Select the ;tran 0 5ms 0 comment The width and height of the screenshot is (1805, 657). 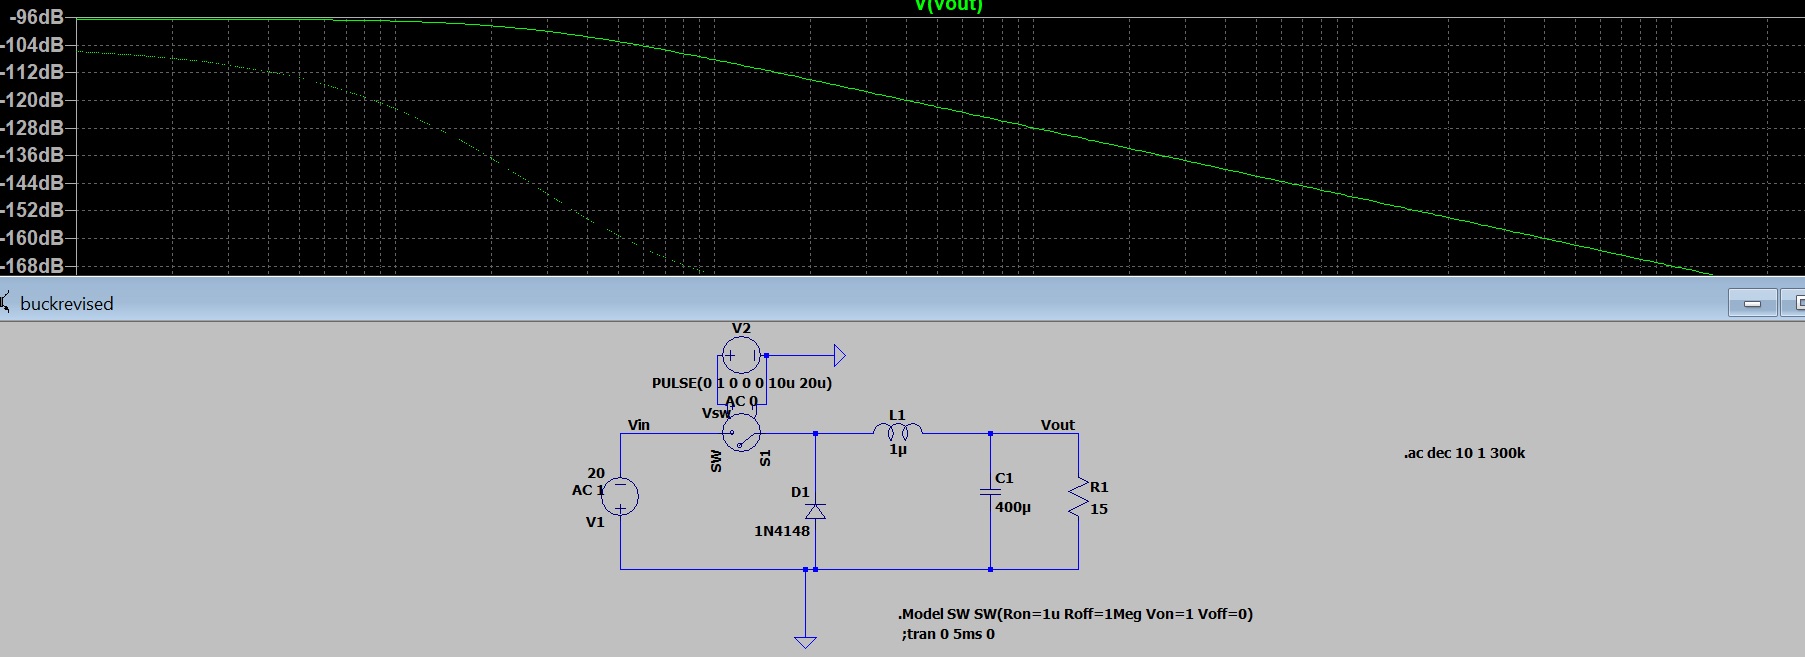tap(948, 634)
